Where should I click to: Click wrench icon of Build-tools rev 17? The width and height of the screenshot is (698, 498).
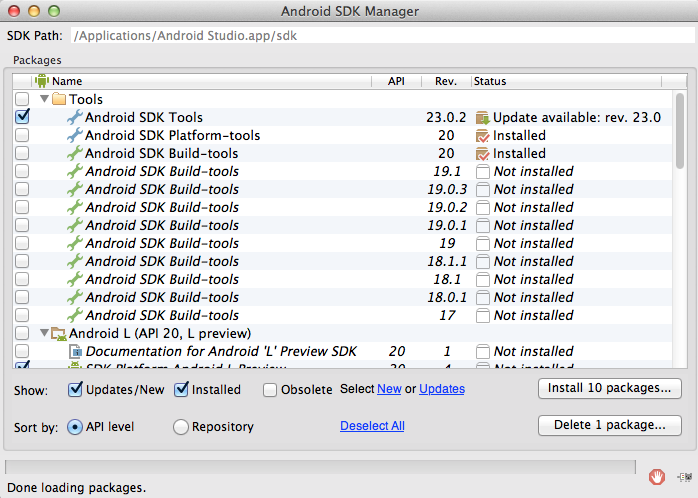74,315
